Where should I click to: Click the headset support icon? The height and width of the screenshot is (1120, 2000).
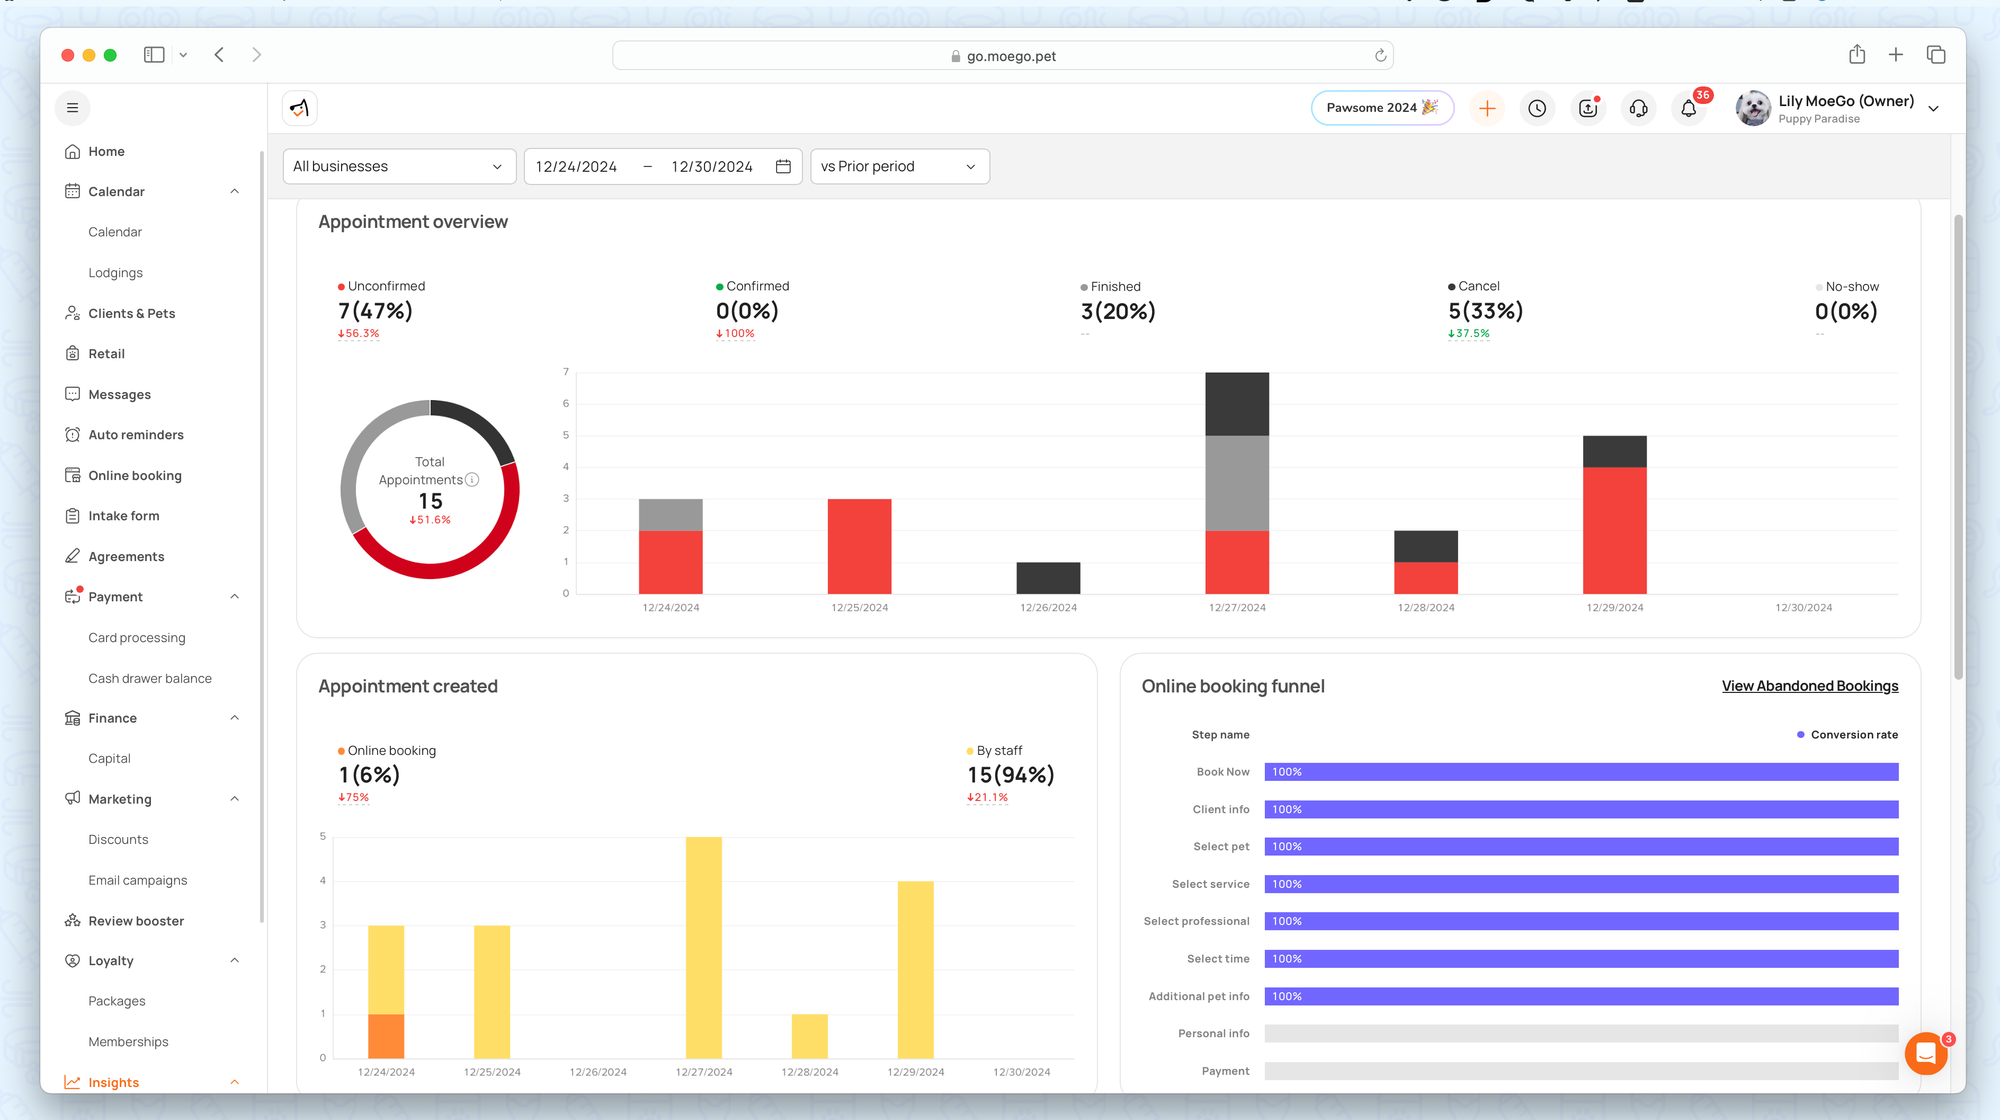1638,108
